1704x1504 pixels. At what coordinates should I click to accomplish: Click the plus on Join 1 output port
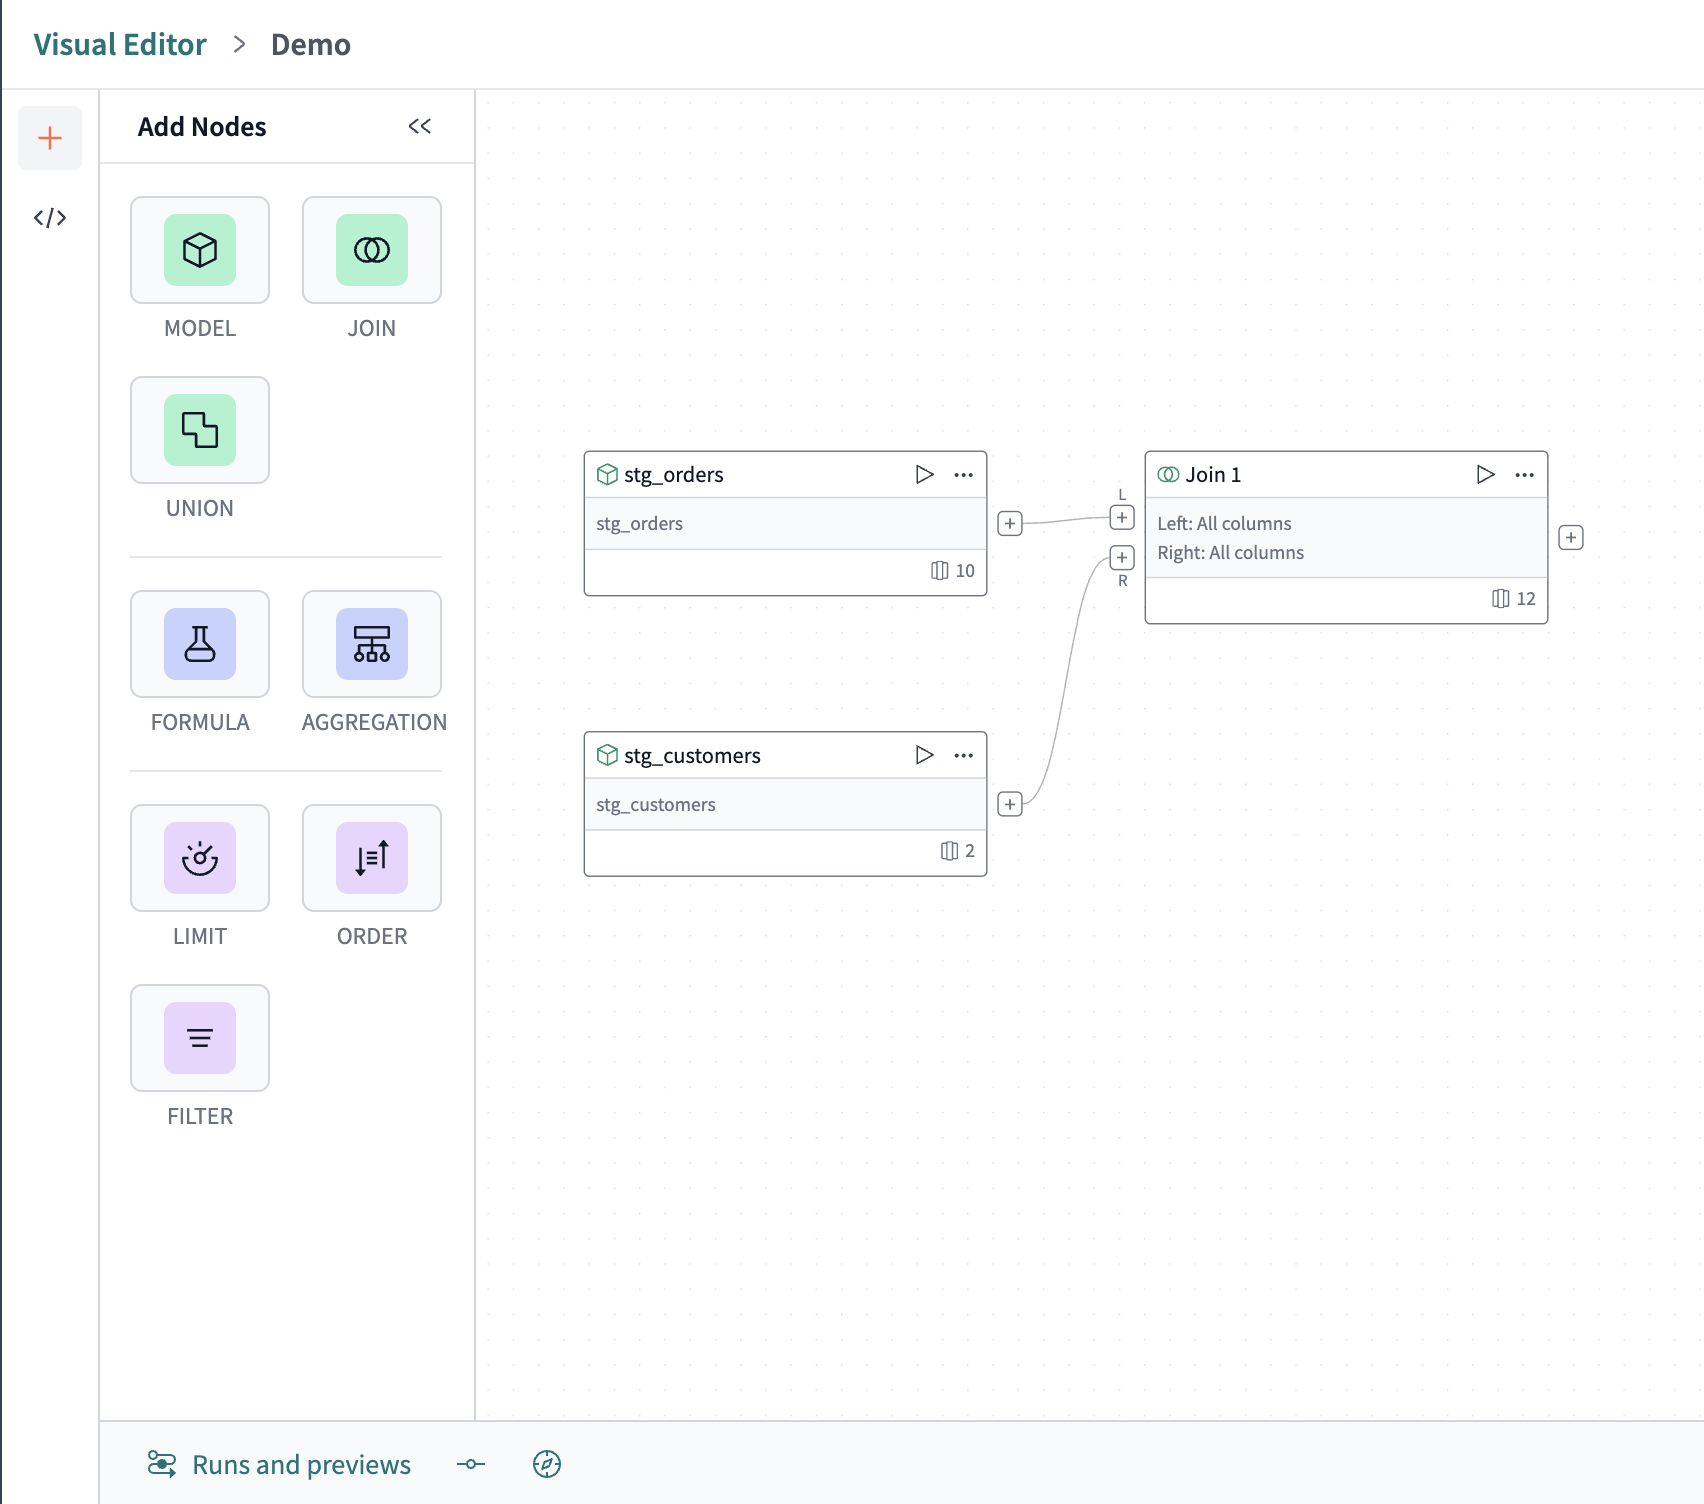coord(1570,537)
